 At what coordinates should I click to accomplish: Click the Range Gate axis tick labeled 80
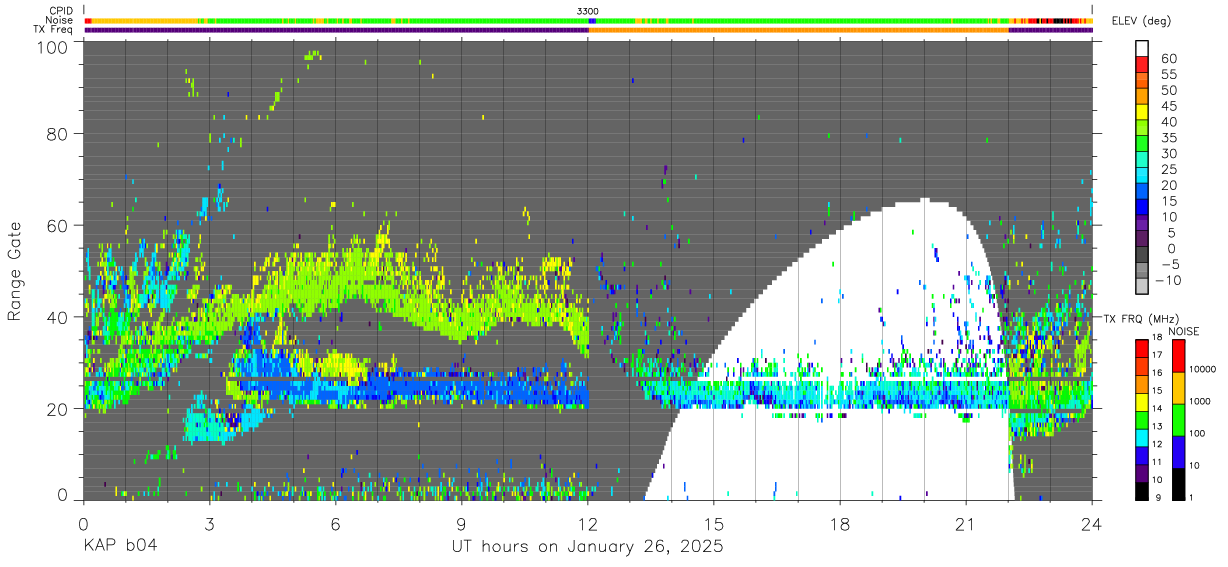(x=58, y=134)
